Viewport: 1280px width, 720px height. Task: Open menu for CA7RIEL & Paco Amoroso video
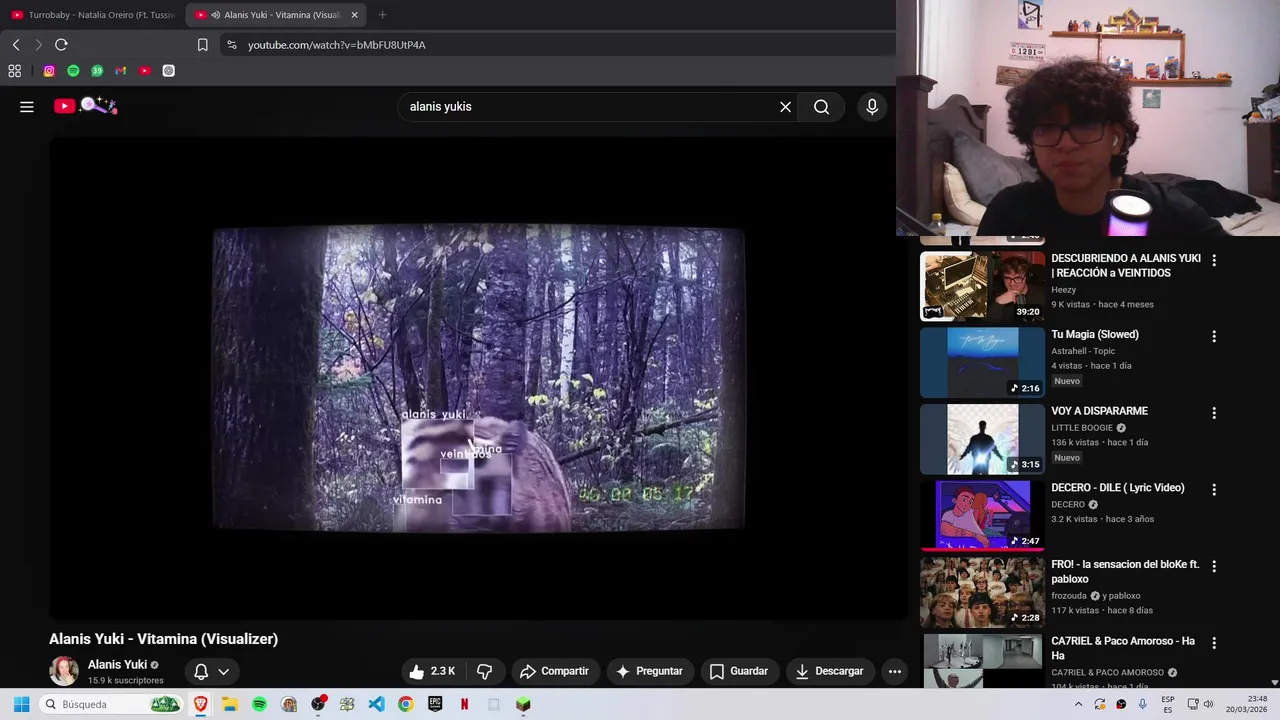(x=1214, y=643)
